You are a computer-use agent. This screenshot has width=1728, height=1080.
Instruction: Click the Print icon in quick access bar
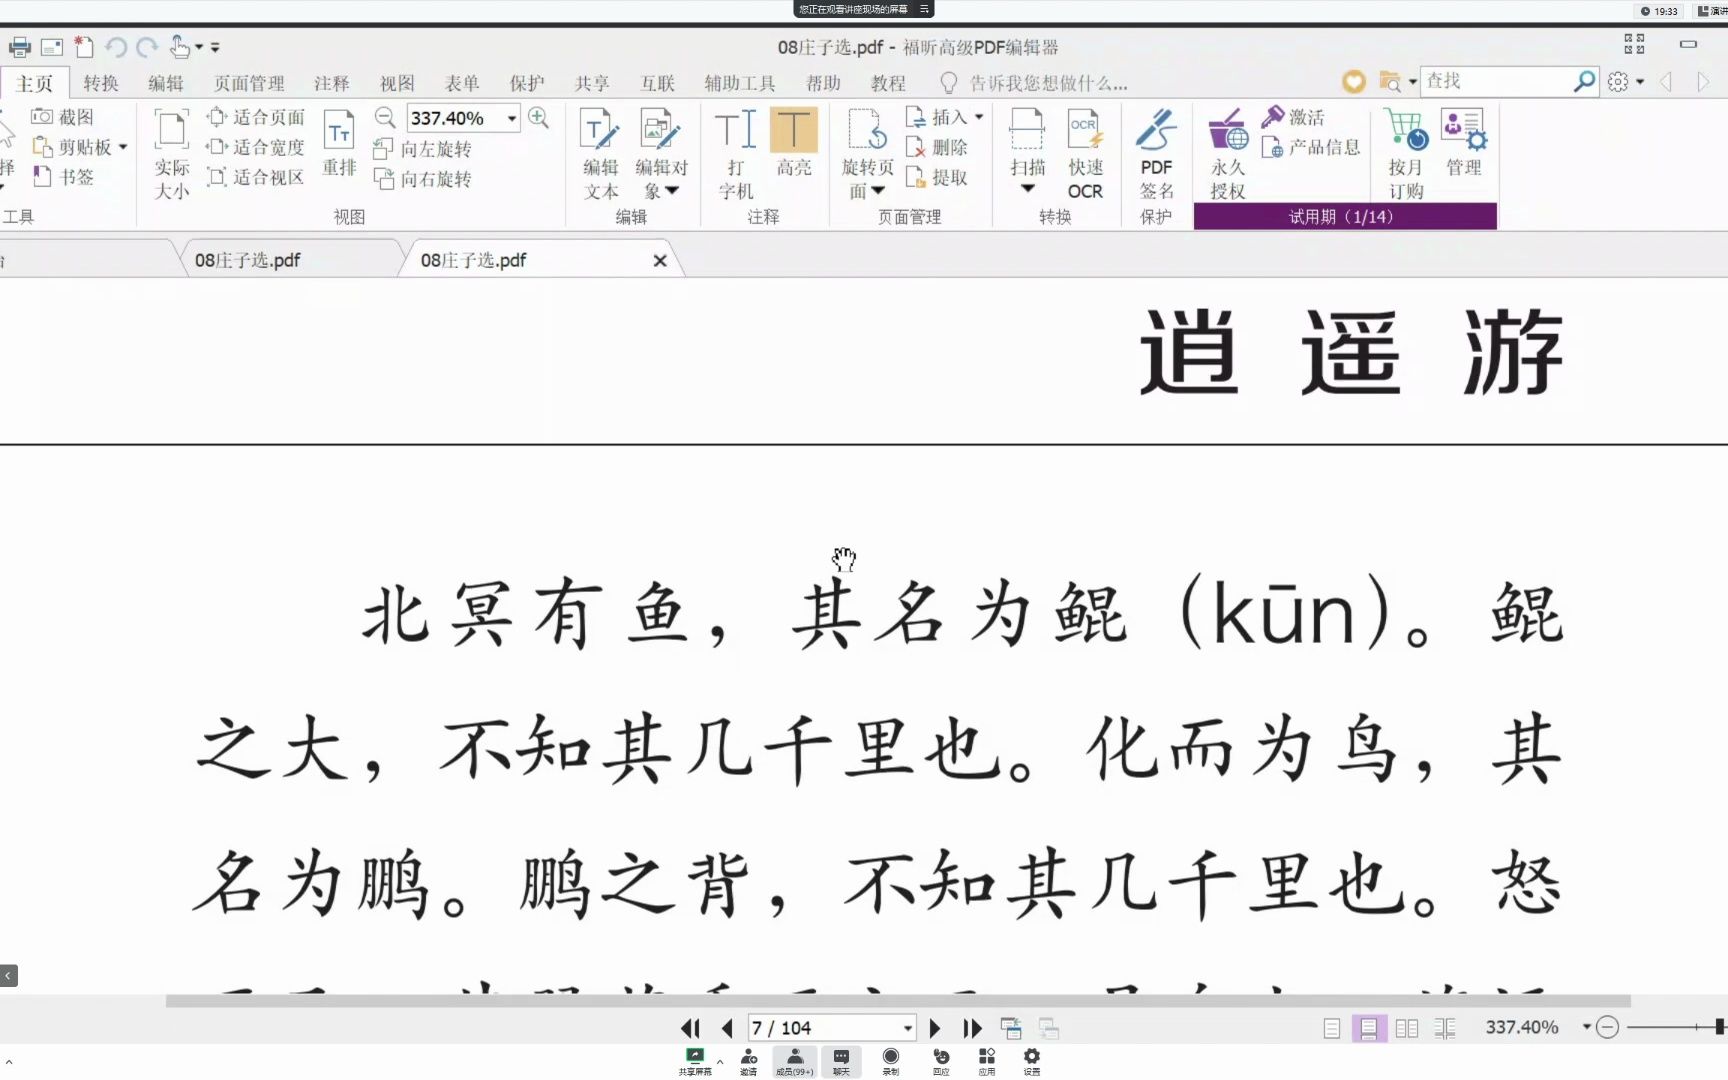pos(19,47)
